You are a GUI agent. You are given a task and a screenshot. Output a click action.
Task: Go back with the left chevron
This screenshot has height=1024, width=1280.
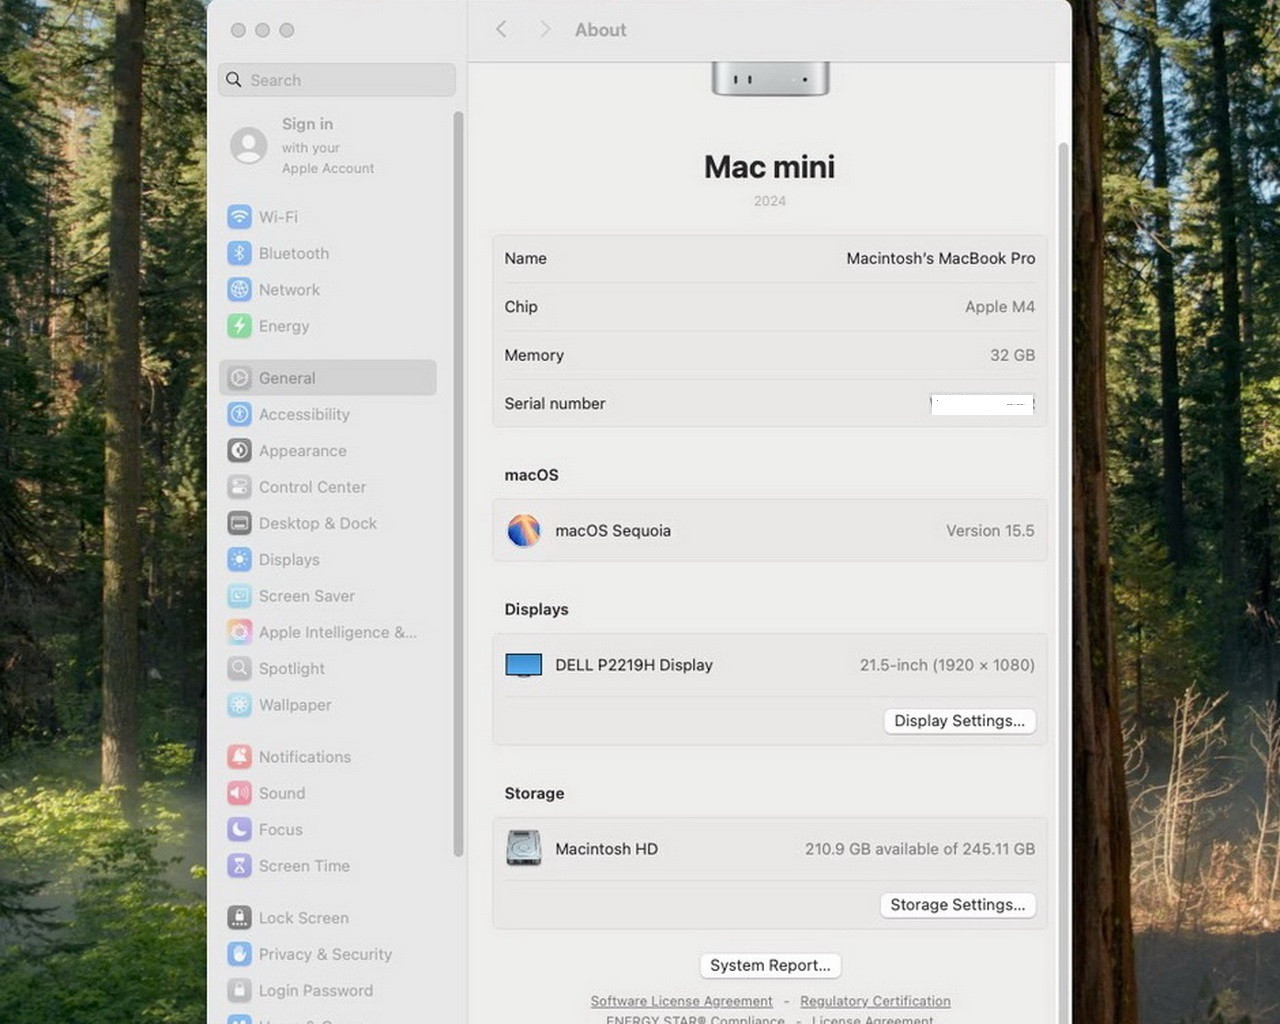coord(501,29)
